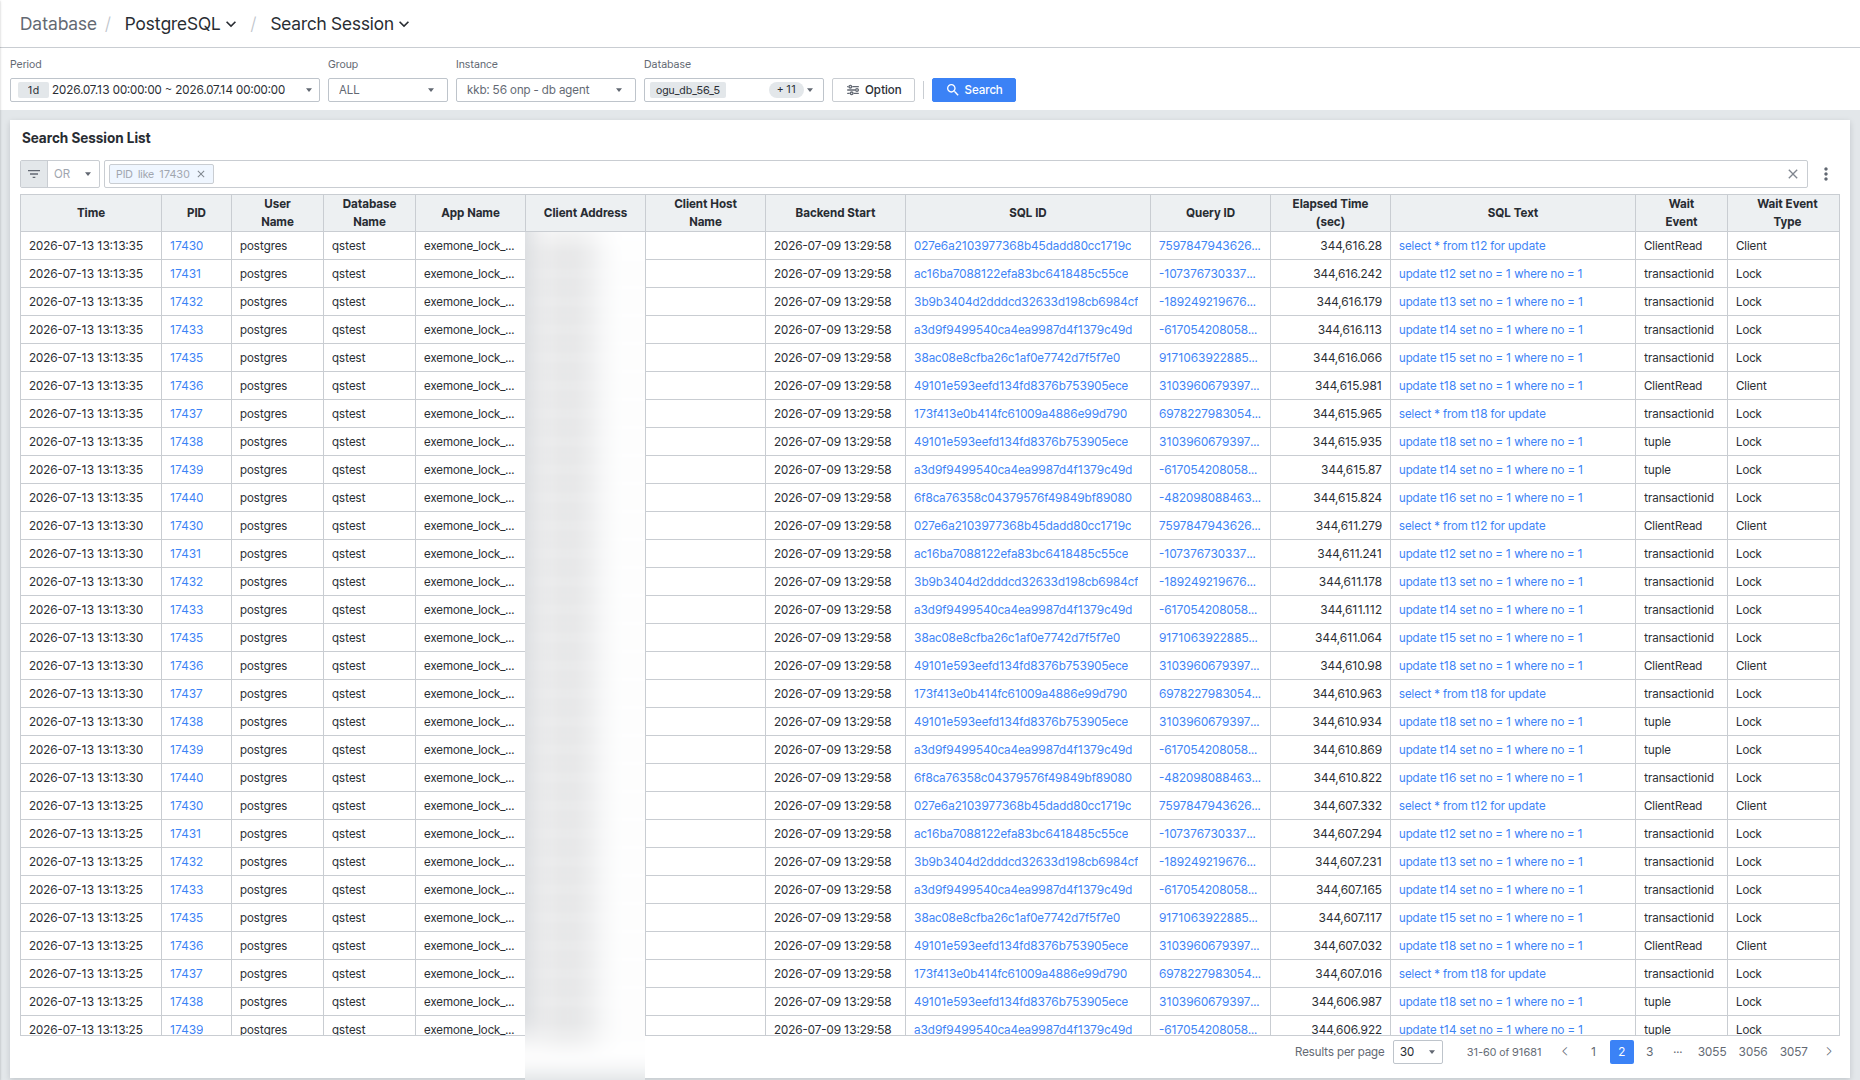Open the OR filter operator dropdown
This screenshot has height=1080, width=1860.
point(73,174)
